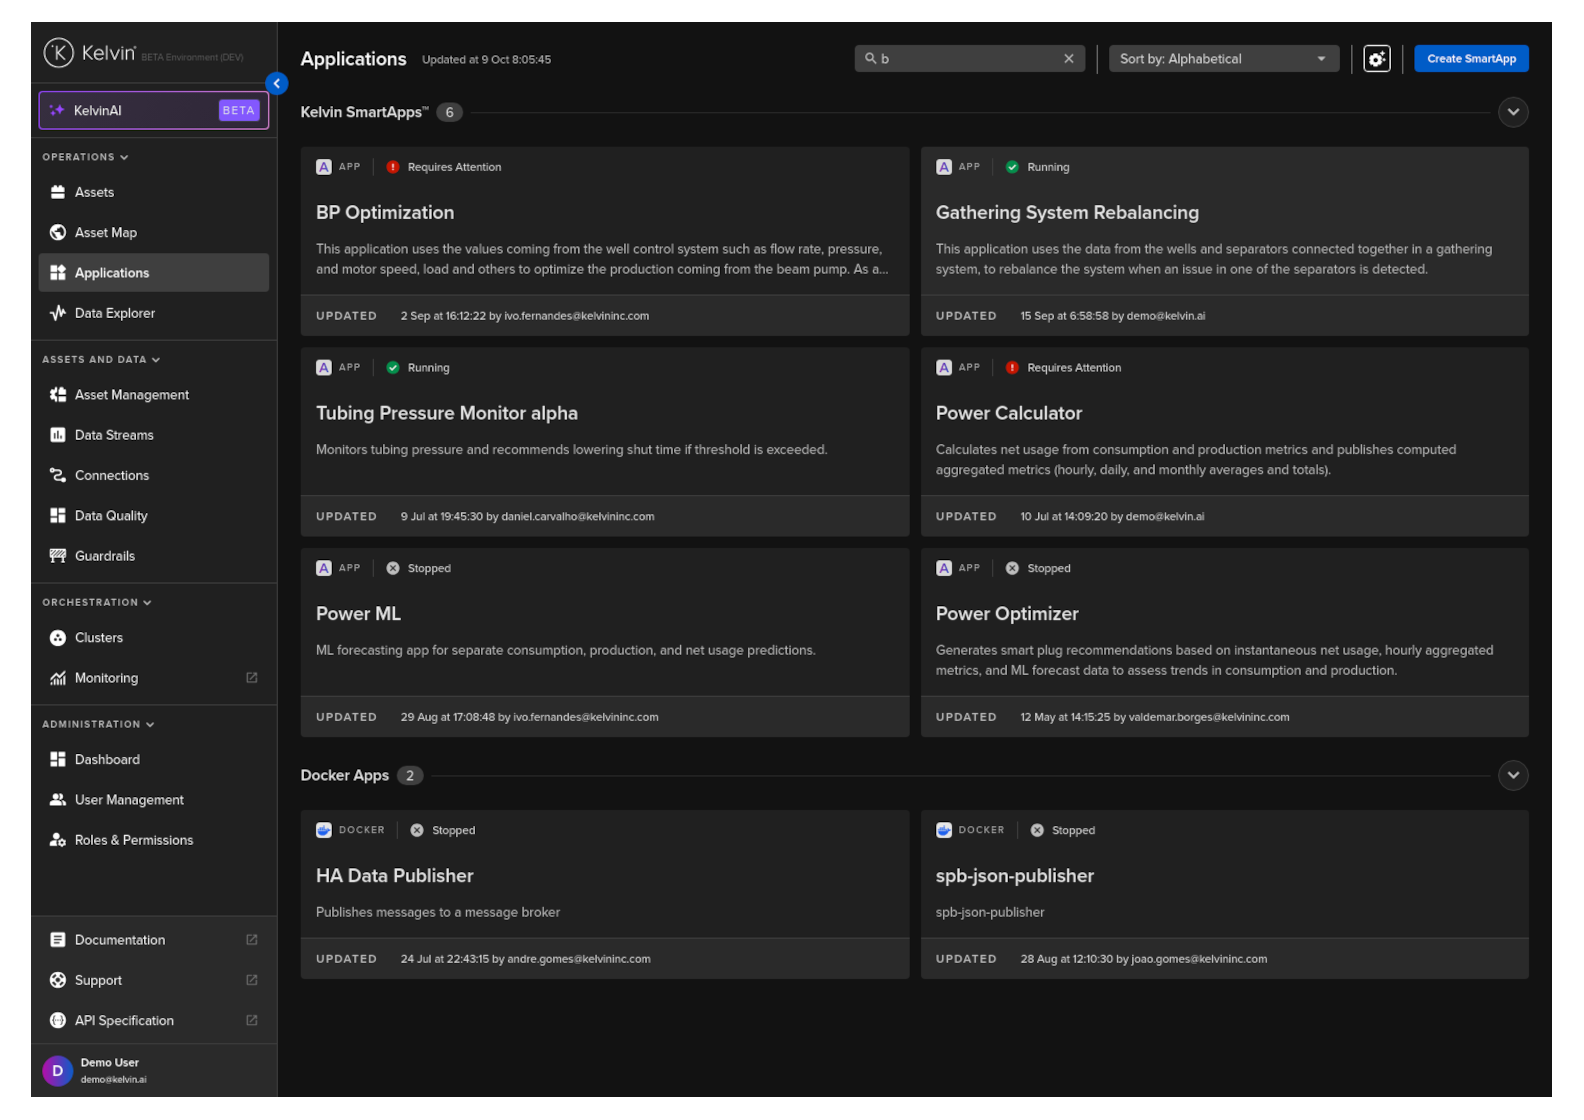Viewport: 1584px width, 1120px height.
Task: Click the settings gear icon near search
Action: 1376,59
